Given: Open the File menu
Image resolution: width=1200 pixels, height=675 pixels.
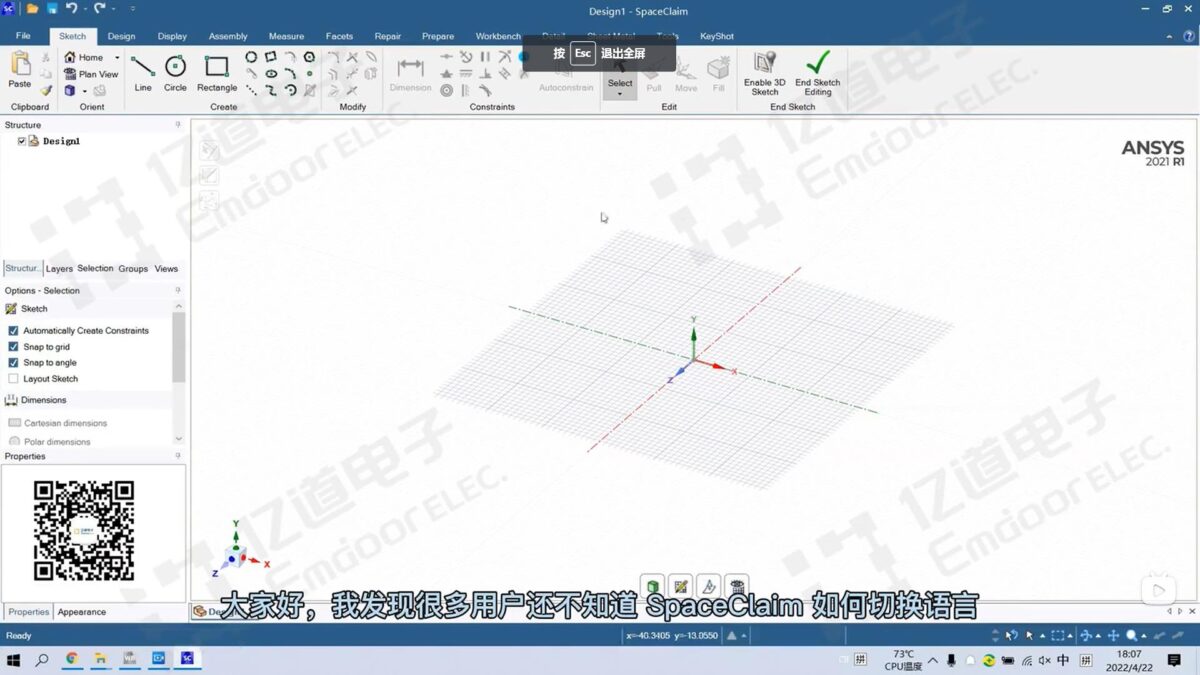Looking at the screenshot, I should 23,36.
